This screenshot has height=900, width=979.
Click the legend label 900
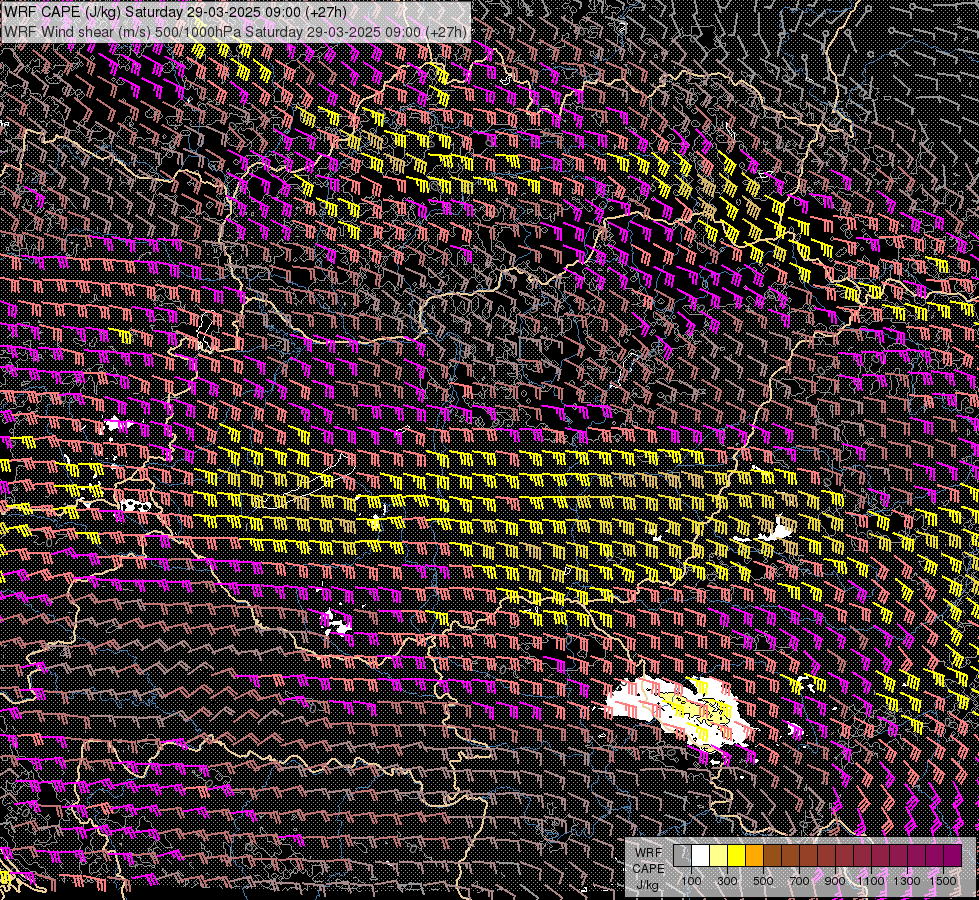click(835, 881)
